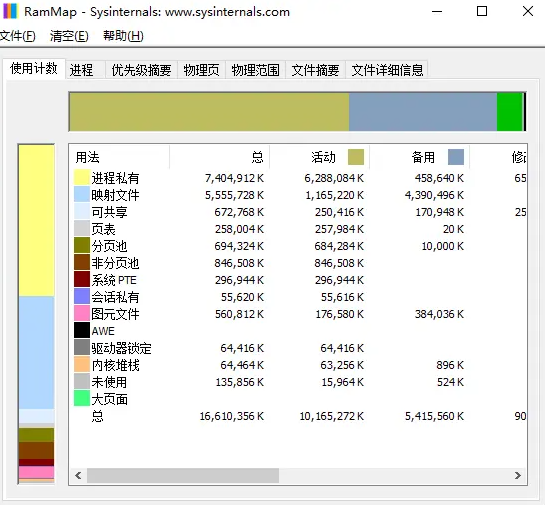Click the horizontal scrollbar right arrow
This screenshot has width=545, height=505.
tap(518, 475)
